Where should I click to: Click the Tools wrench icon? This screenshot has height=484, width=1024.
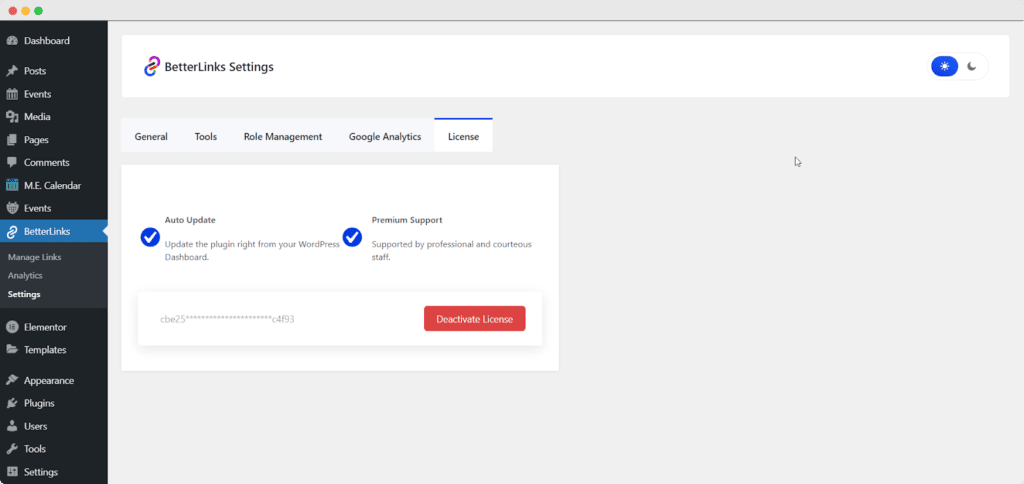[12, 449]
